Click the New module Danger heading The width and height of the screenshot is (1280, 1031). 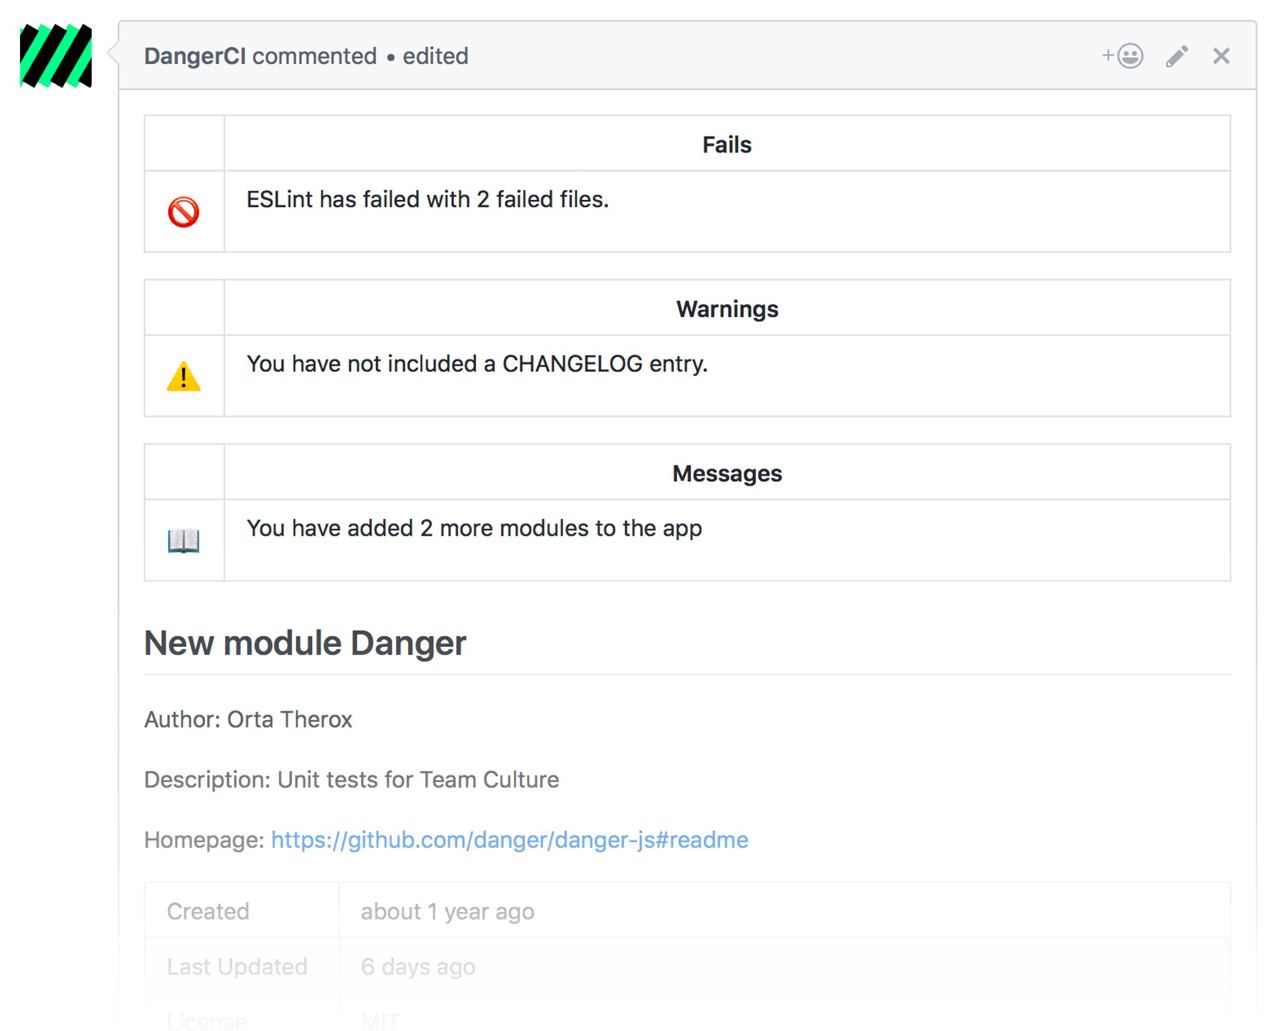[305, 643]
